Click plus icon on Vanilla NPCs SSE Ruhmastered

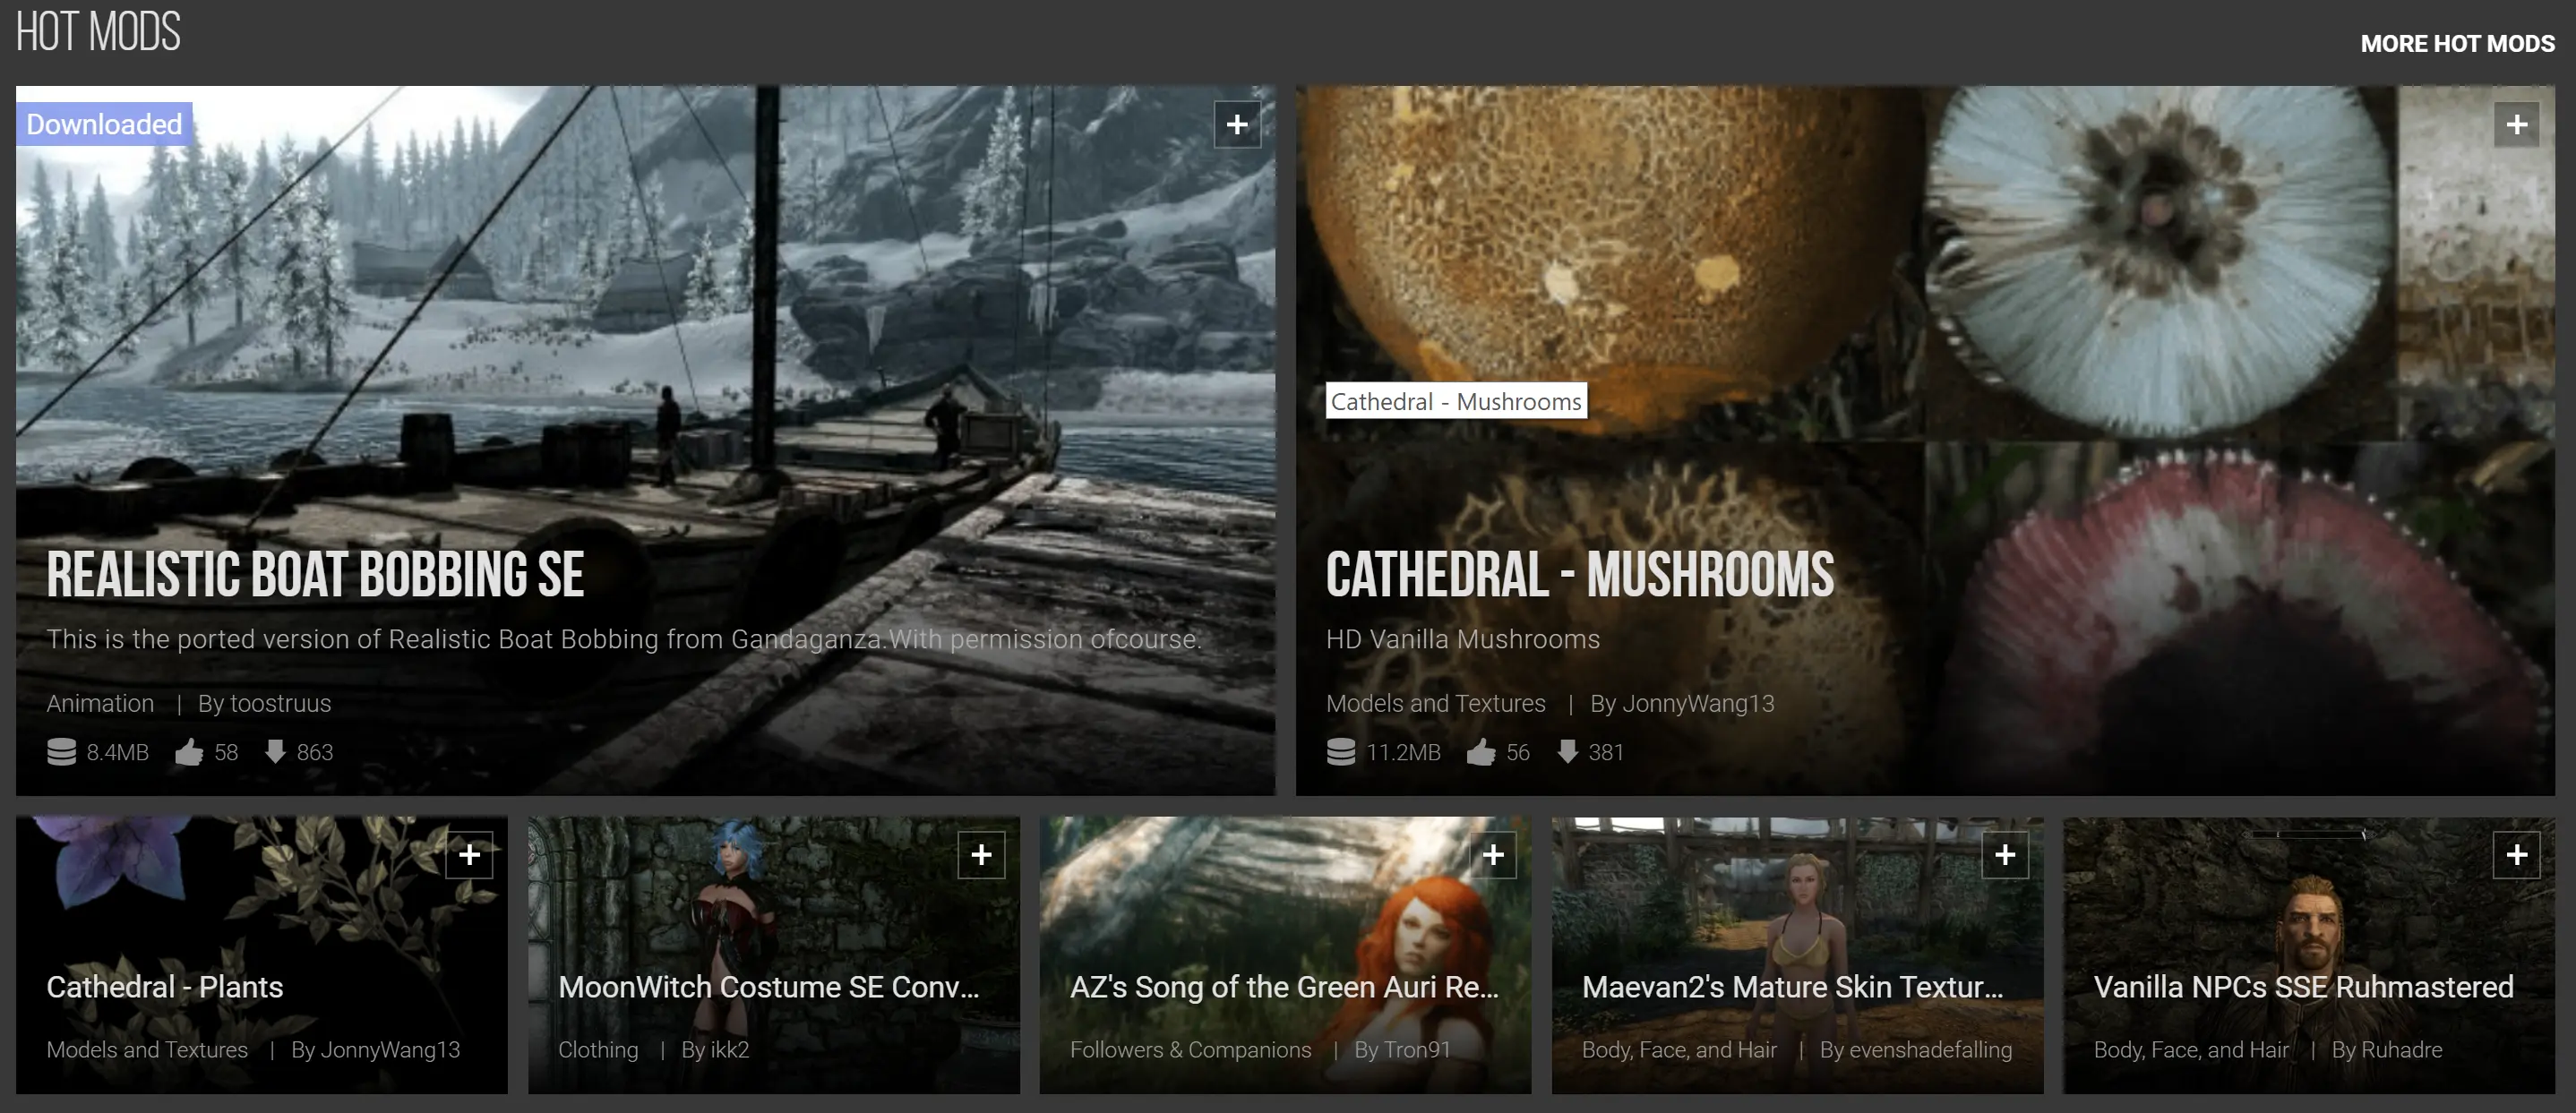(2517, 855)
